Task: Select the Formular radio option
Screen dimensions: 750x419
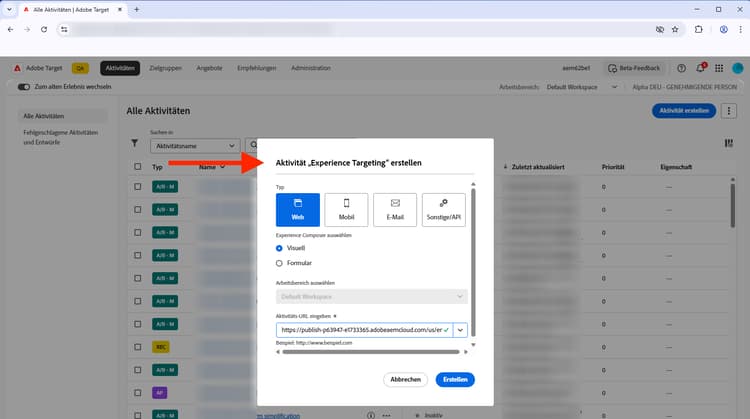Action: coord(279,263)
